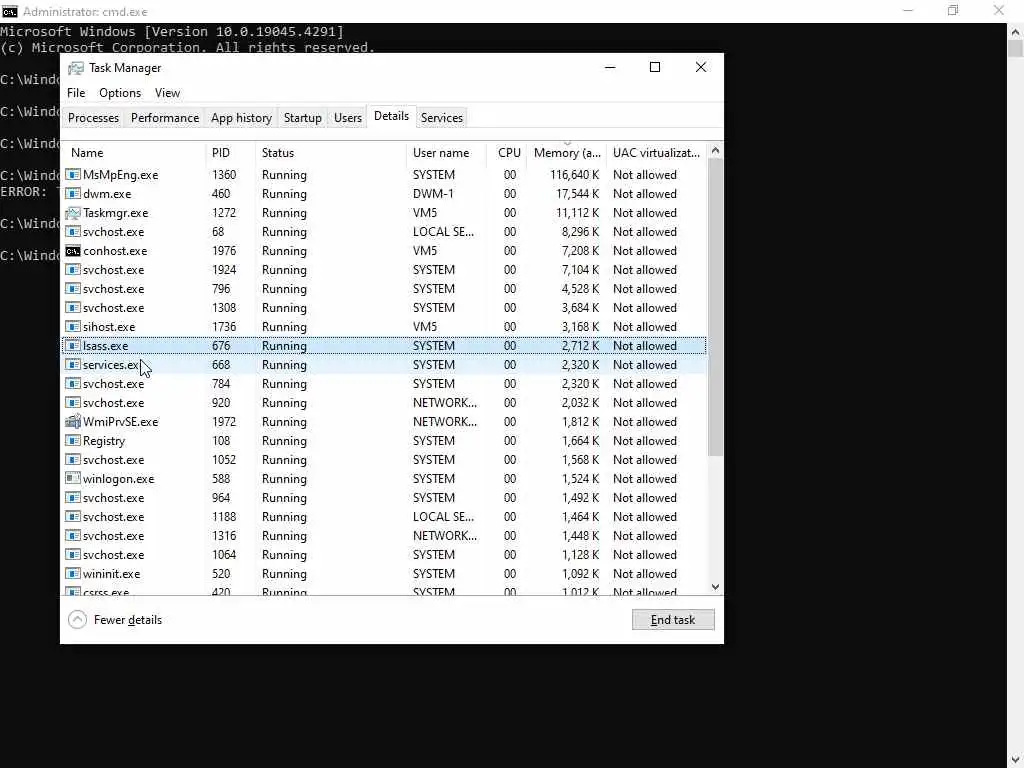This screenshot has width=1024, height=768.
Task: Click the Registry process icon
Action: 73,441
